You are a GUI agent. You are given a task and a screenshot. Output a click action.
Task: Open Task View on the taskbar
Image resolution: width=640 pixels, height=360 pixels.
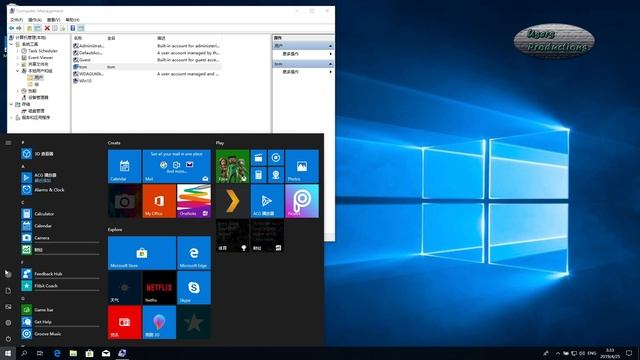click(x=40, y=353)
